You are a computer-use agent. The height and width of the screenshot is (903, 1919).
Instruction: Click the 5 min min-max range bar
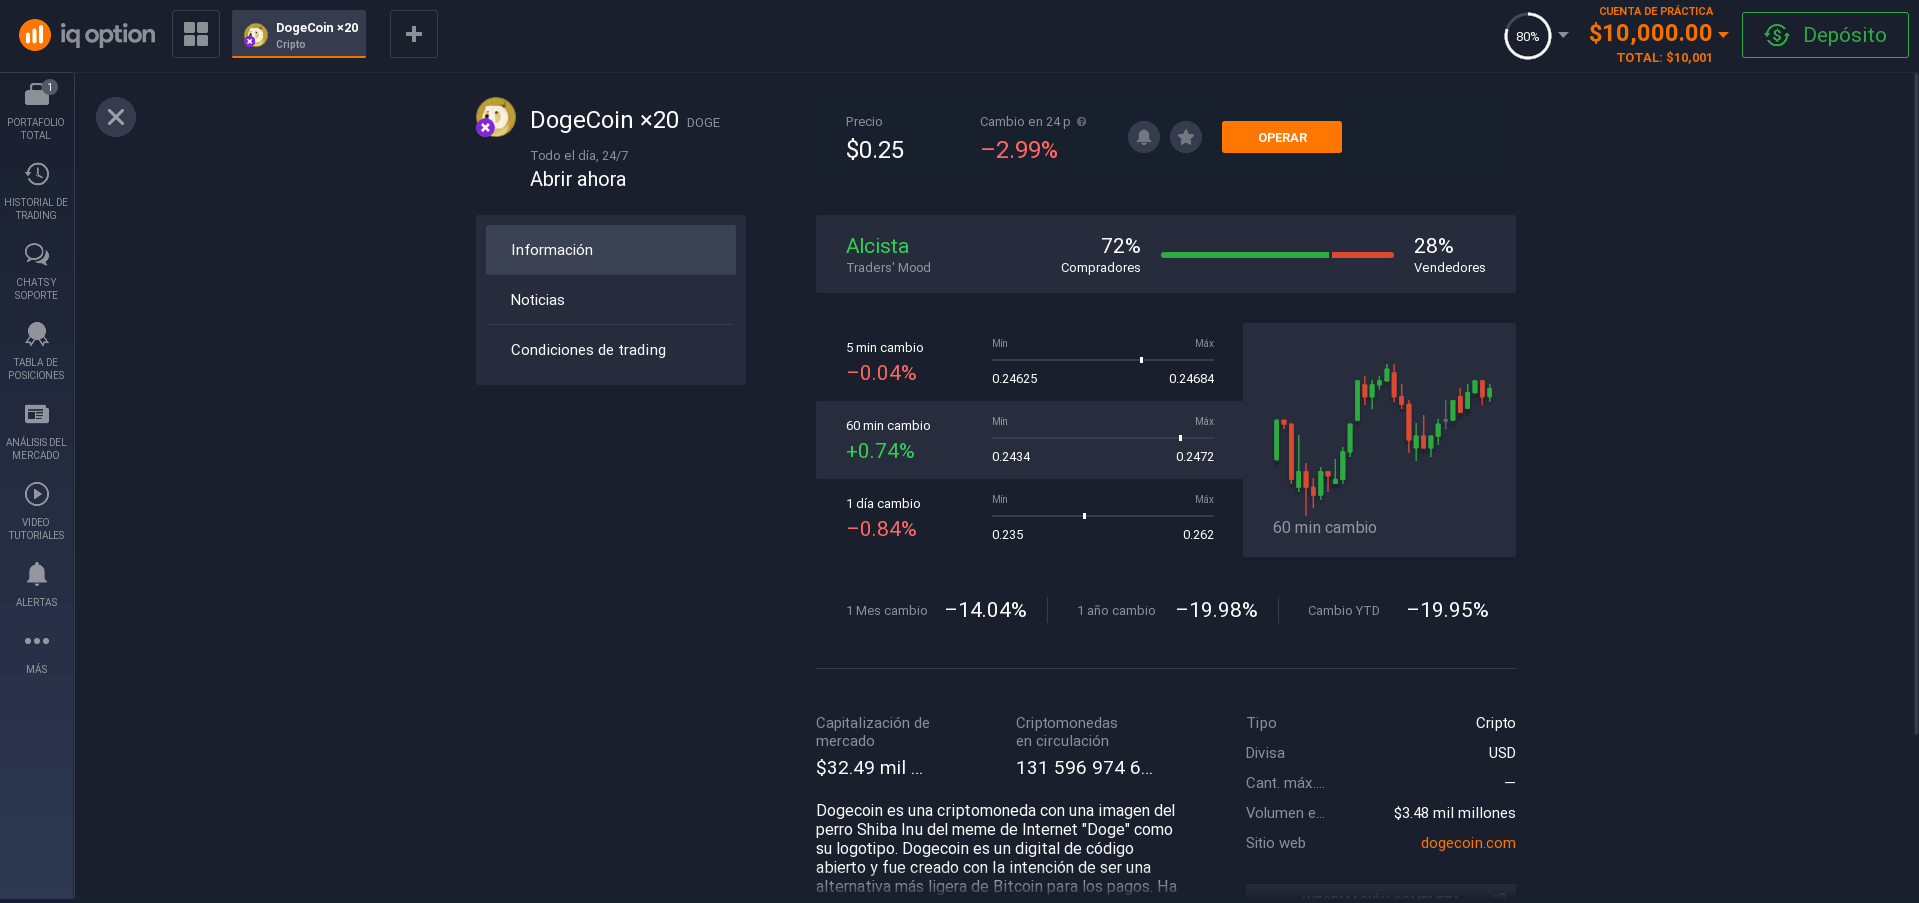(1103, 360)
